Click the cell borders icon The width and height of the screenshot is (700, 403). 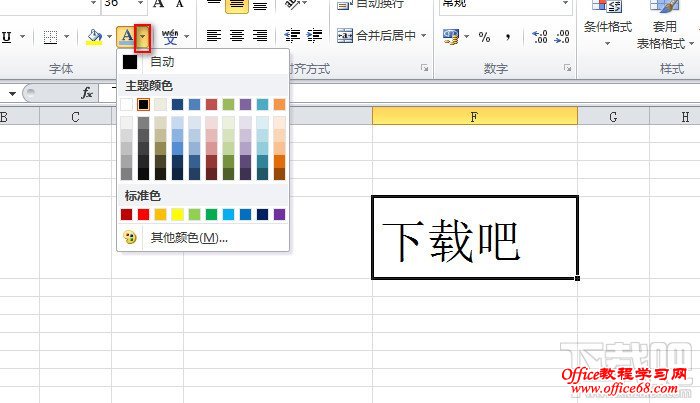[x=50, y=37]
